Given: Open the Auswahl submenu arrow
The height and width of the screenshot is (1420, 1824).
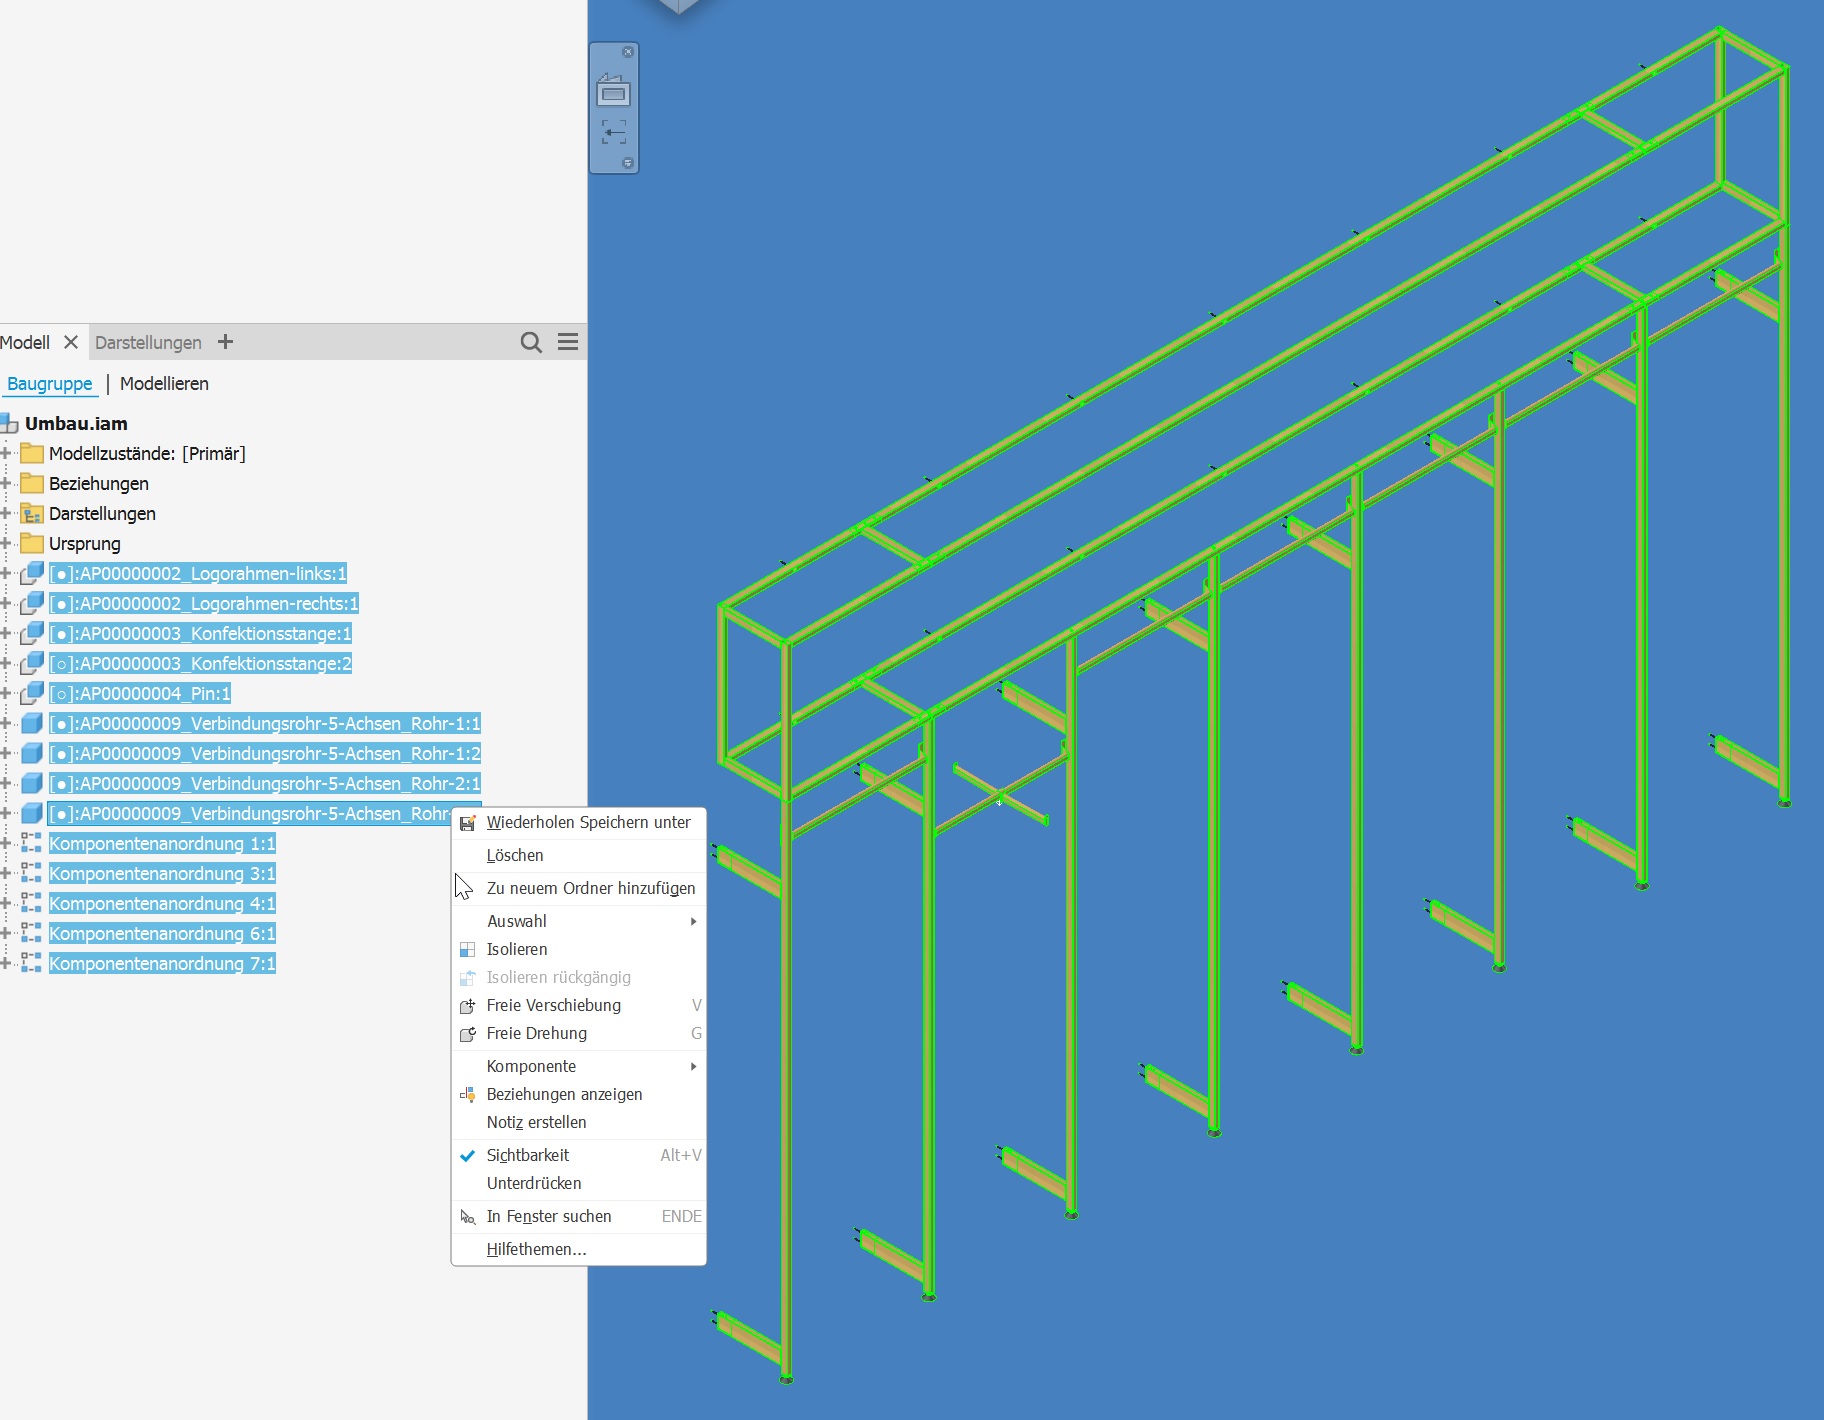Looking at the screenshot, I should [694, 921].
